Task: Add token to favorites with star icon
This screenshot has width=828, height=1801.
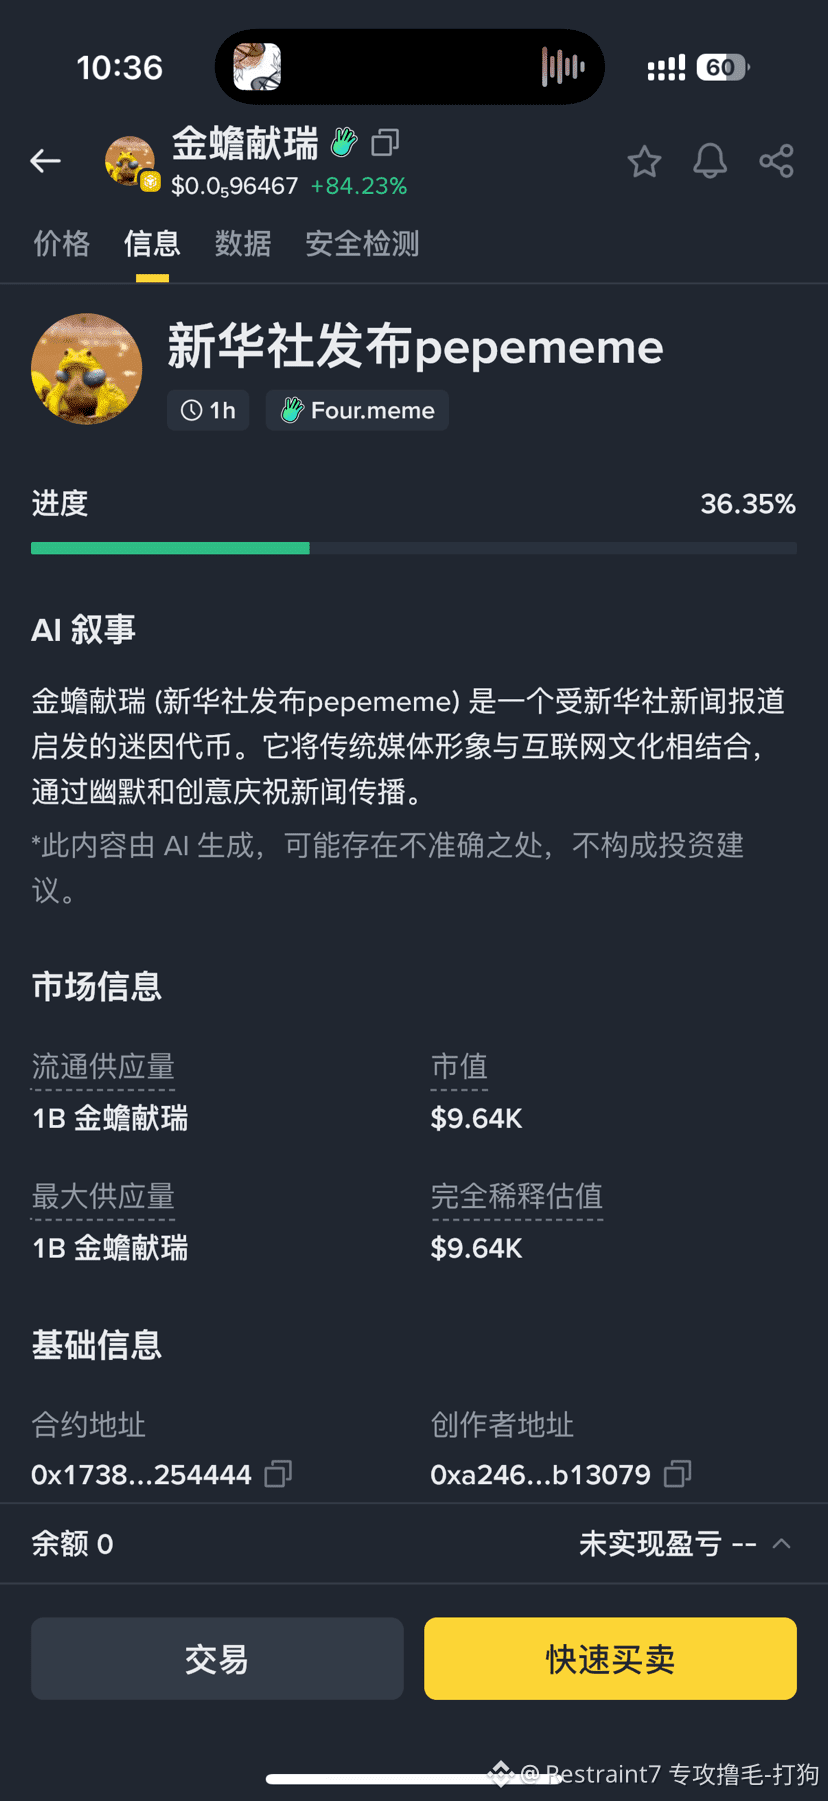Action: pyautogui.click(x=644, y=161)
